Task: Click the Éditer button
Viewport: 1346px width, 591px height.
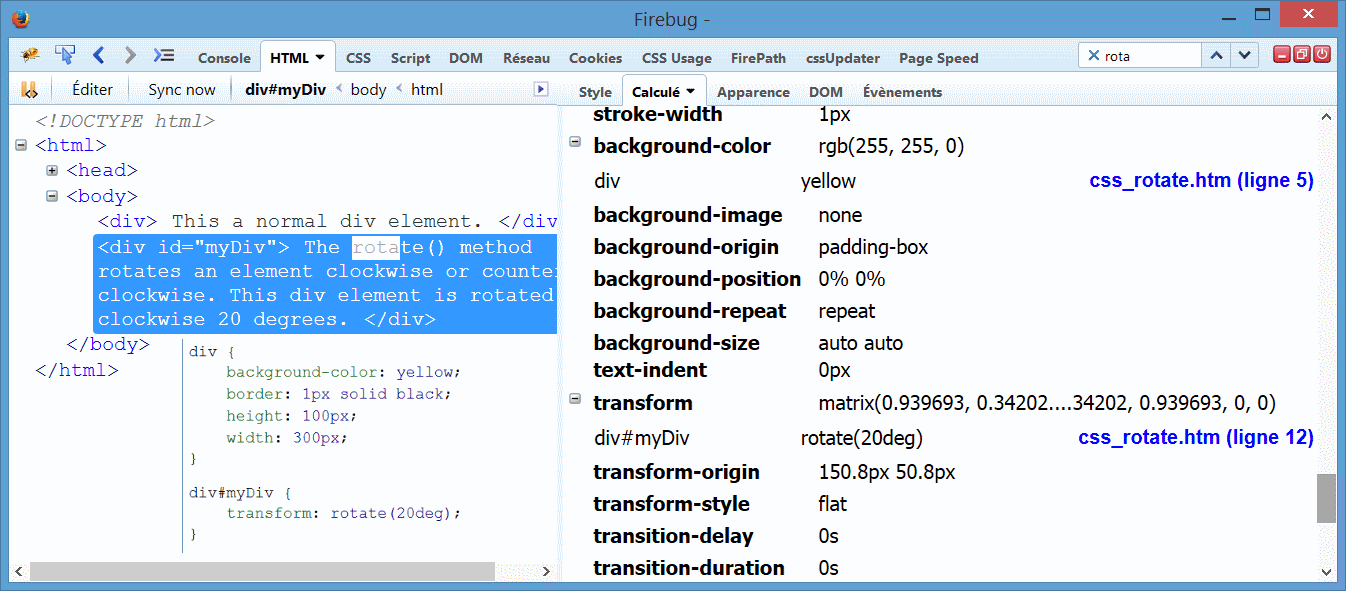Action: point(92,89)
